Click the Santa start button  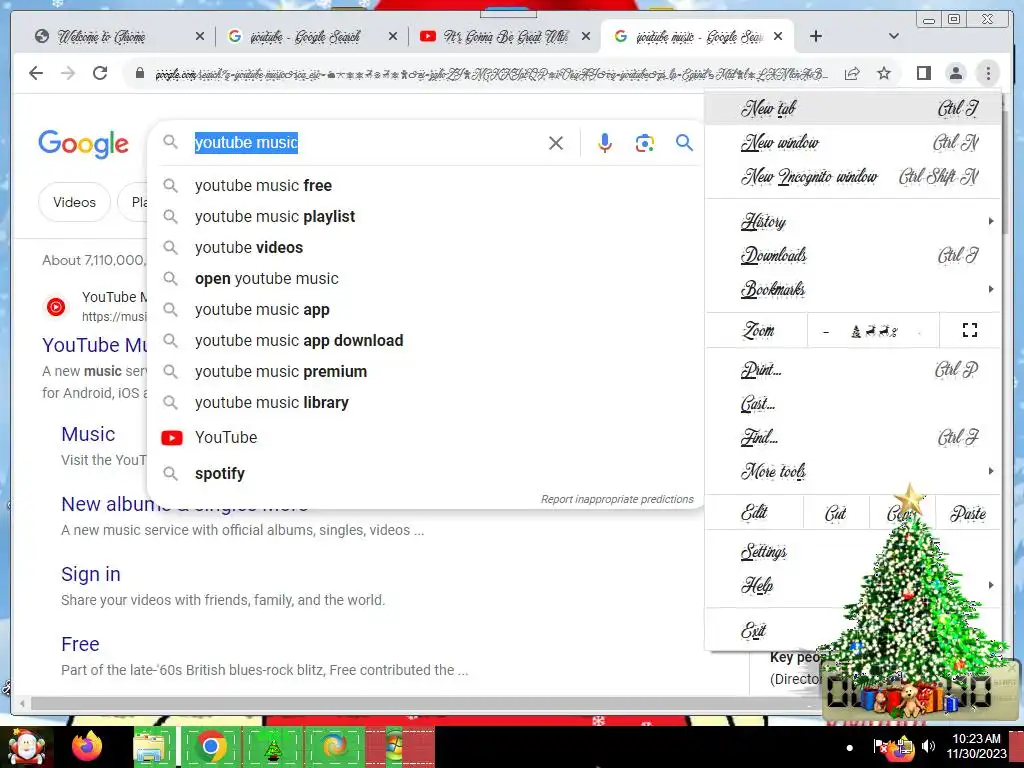click(25, 746)
